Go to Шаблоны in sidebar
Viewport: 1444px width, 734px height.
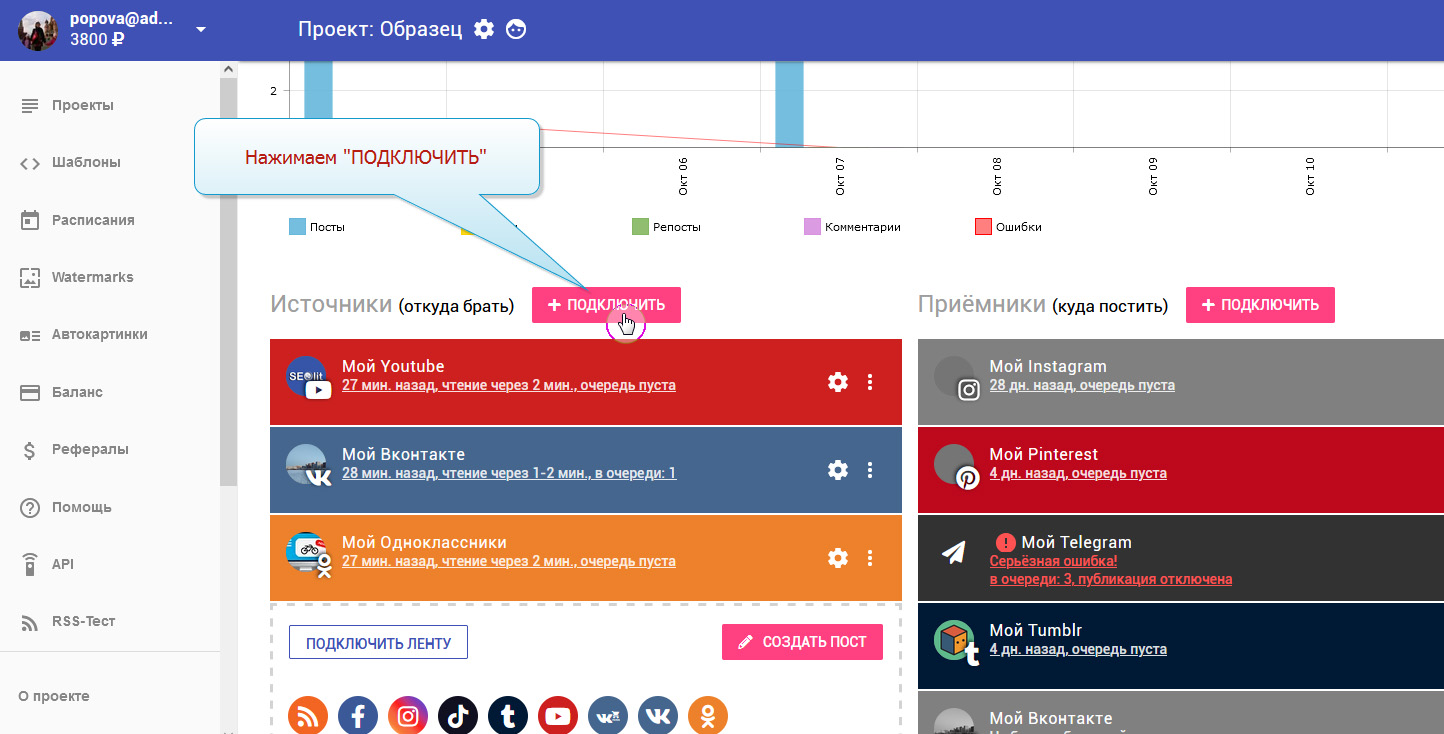(x=86, y=163)
